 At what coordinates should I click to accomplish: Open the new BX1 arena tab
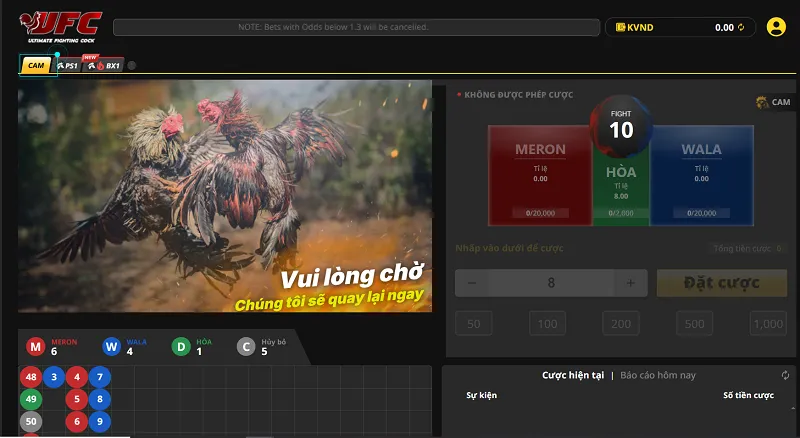(106, 65)
